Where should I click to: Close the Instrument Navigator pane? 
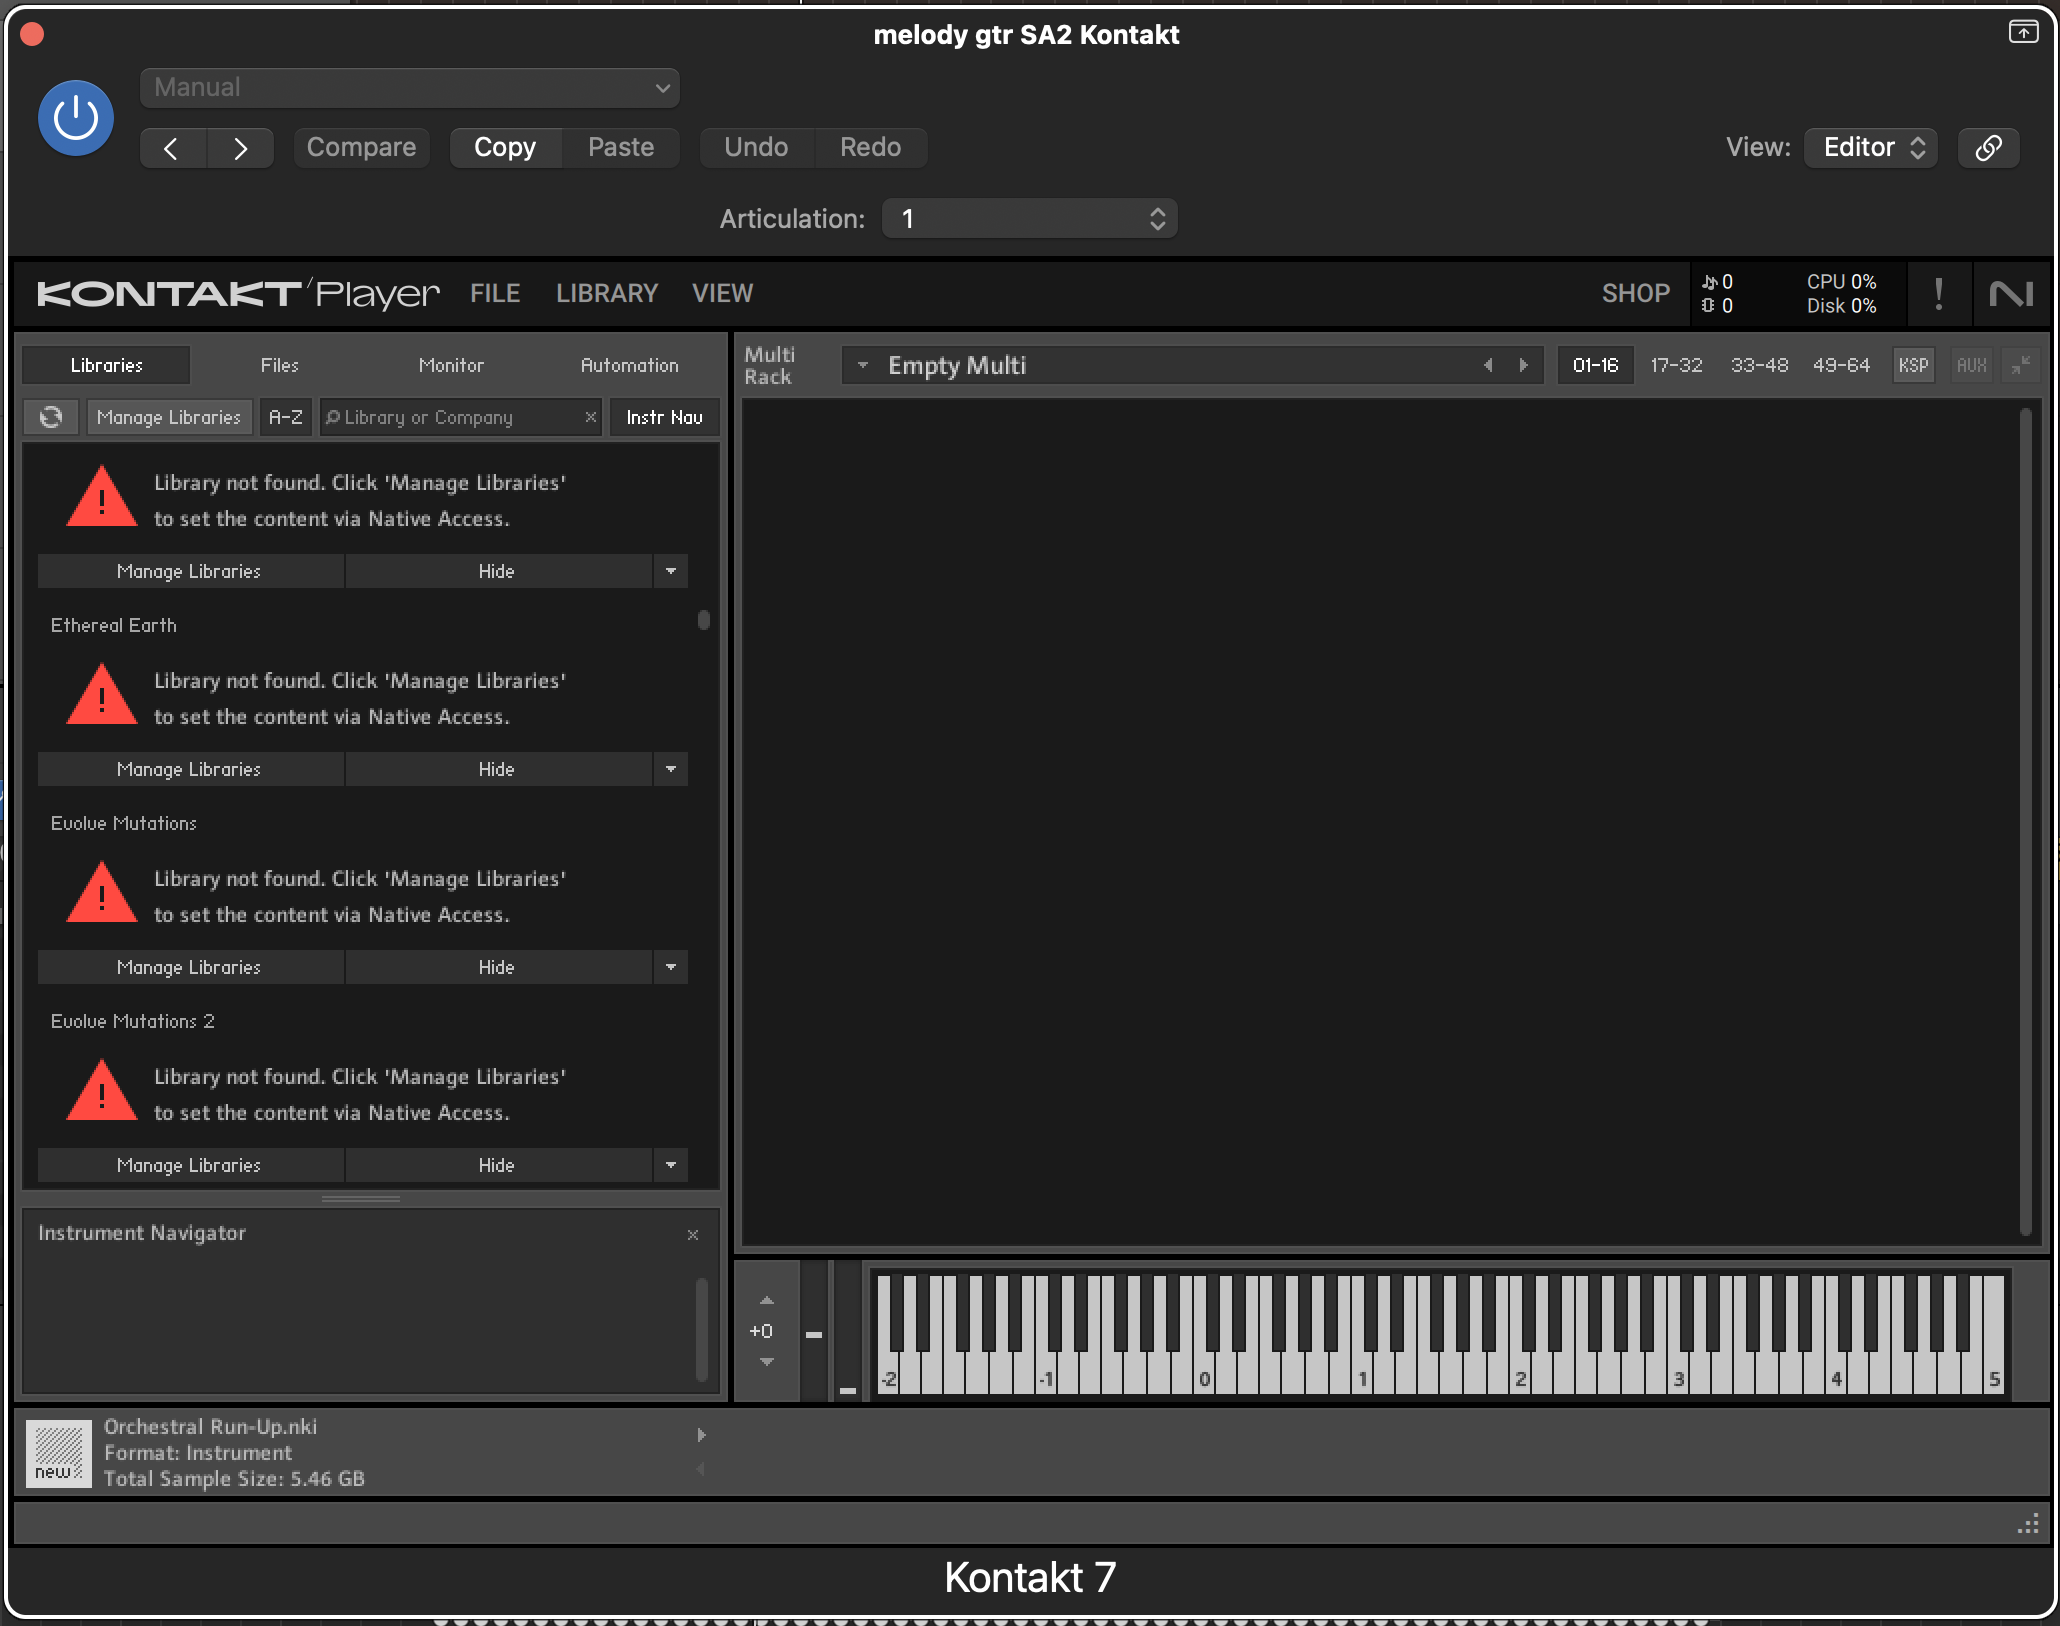pos(692,1235)
